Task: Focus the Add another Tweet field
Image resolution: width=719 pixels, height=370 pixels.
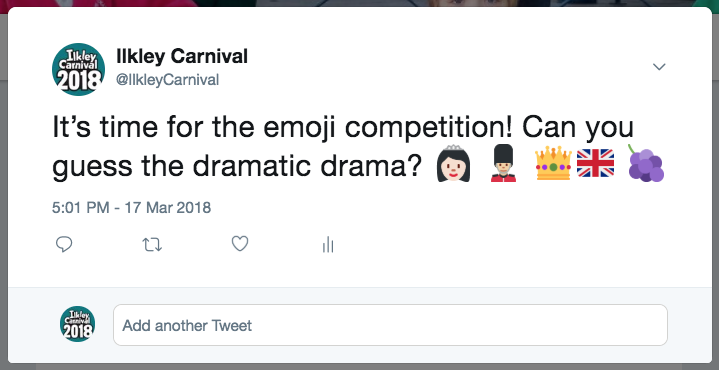Action: [390, 325]
